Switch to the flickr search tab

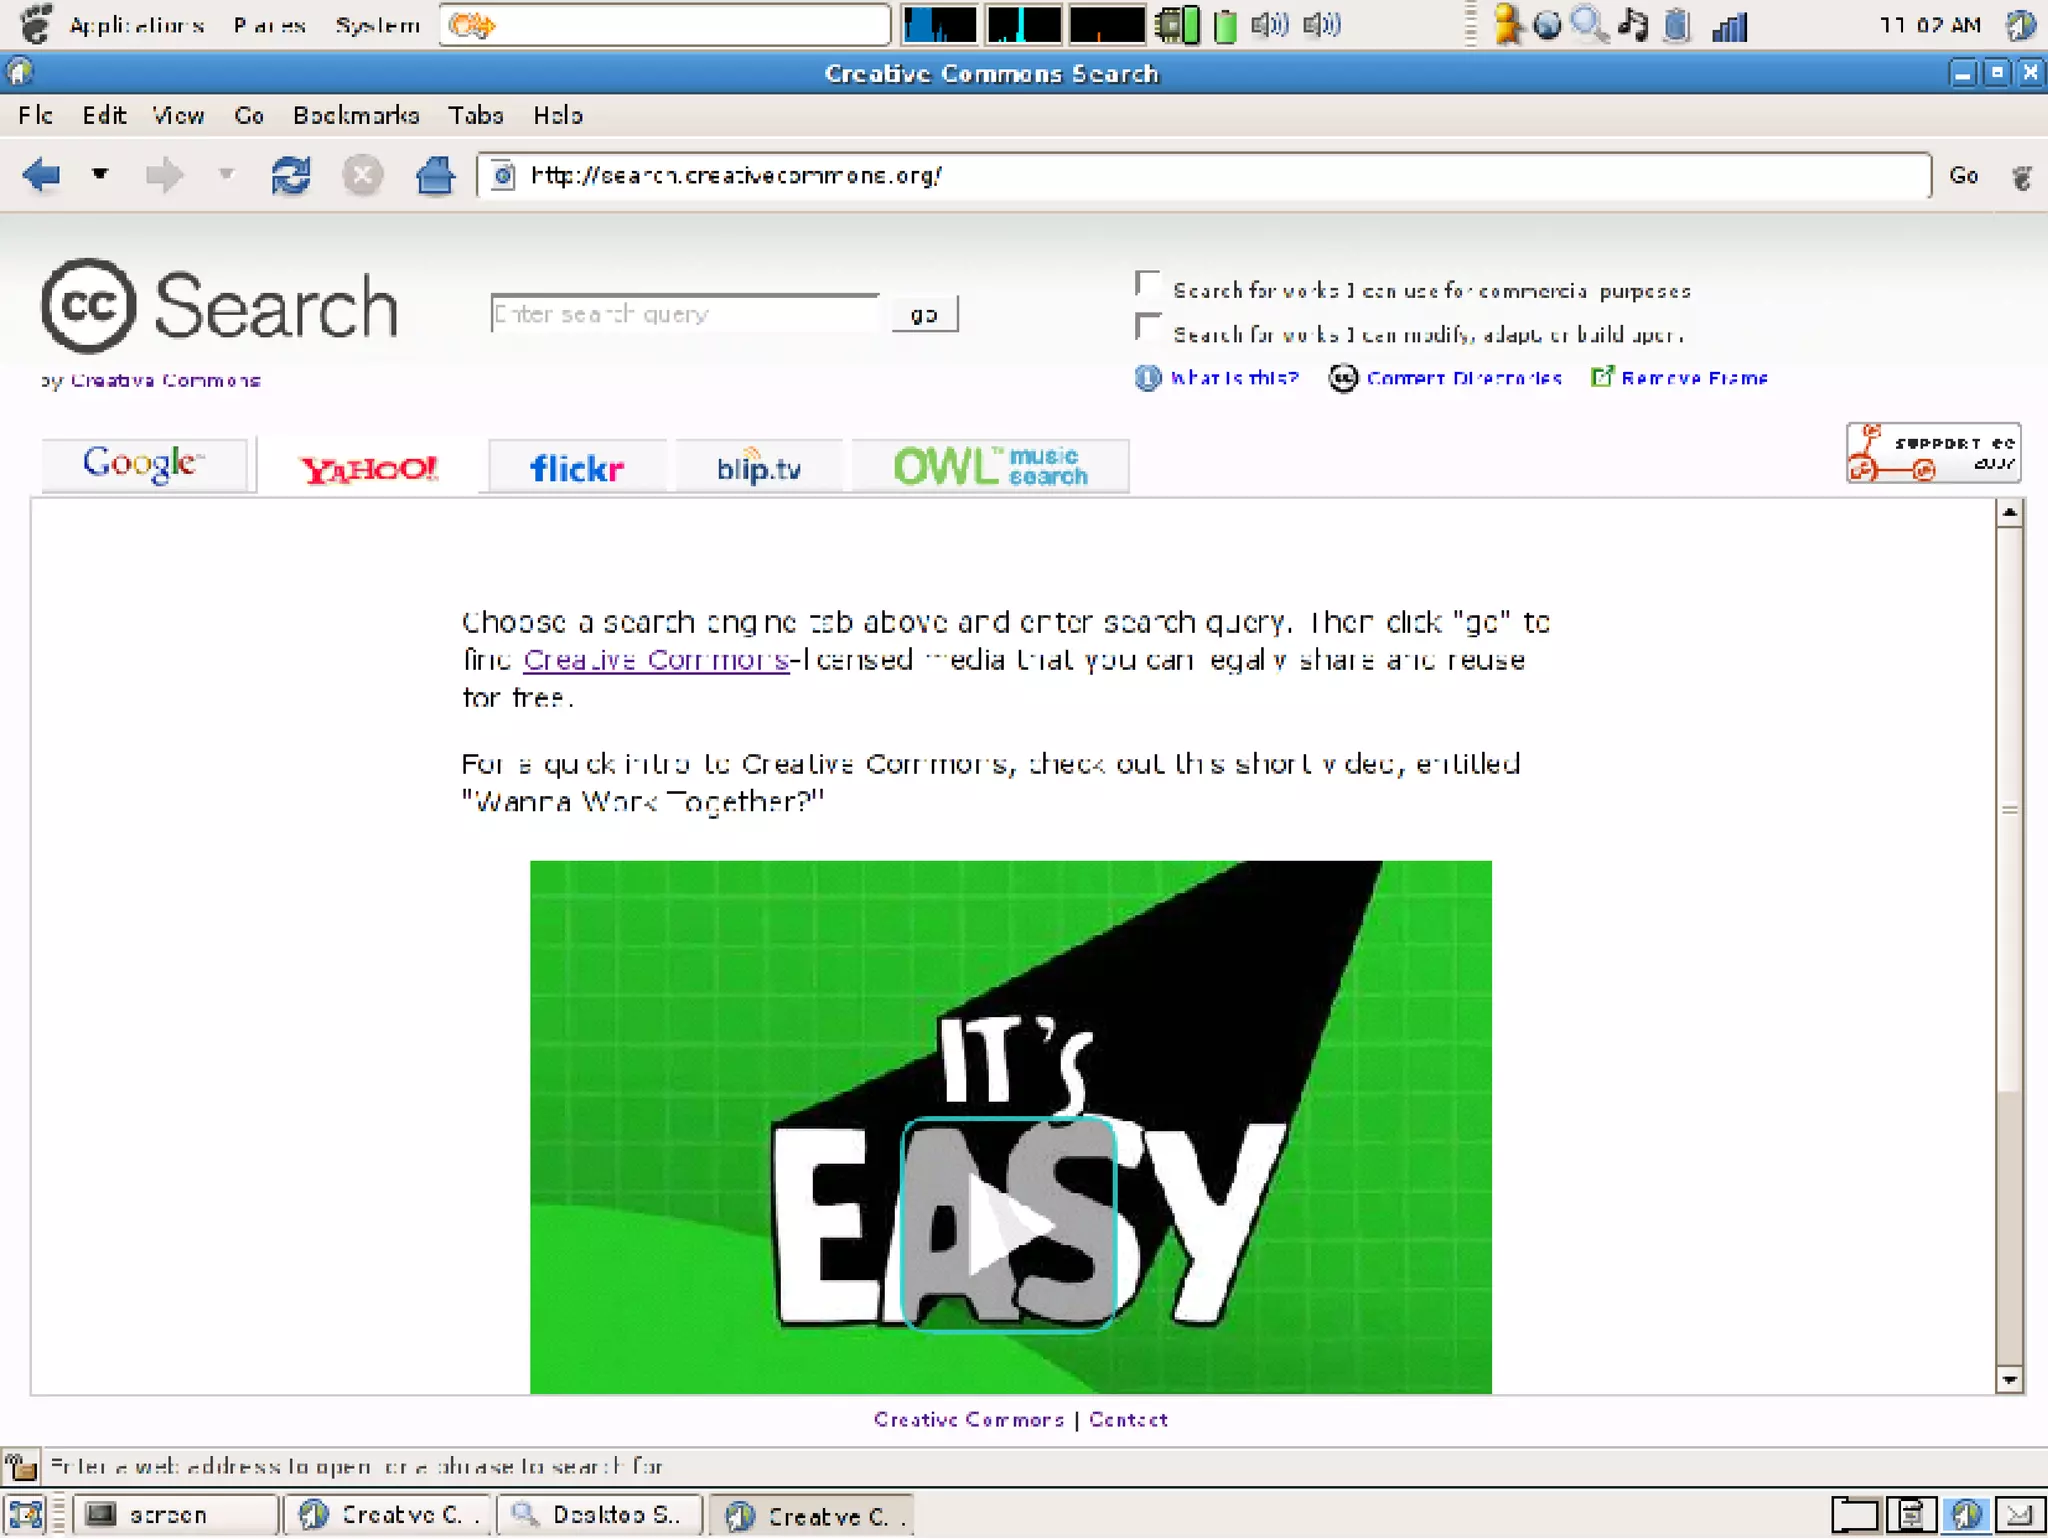tap(577, 468)
